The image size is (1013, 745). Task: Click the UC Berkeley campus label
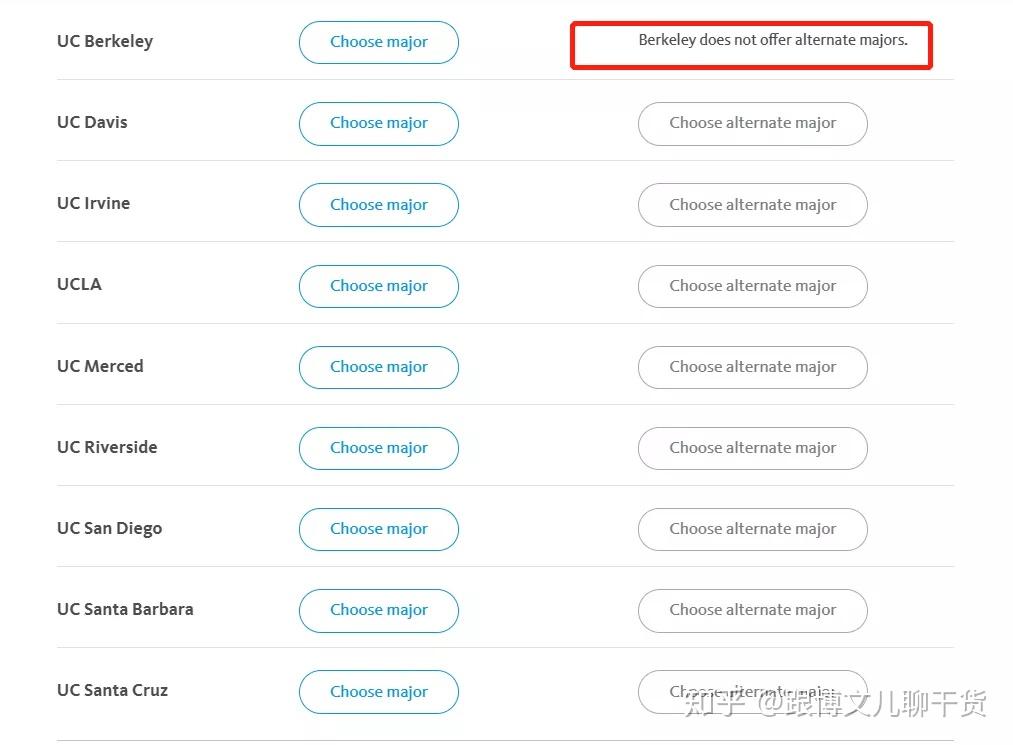(105, 42)
